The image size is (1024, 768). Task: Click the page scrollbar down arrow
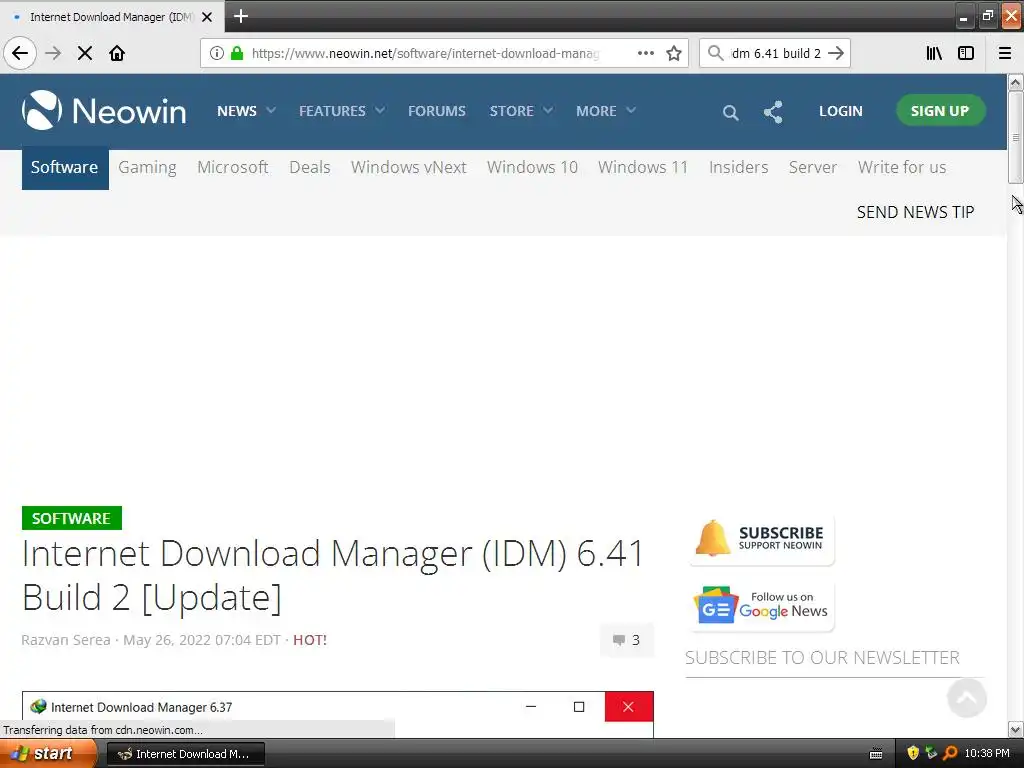pyautogui.click(x=1015, y=729)
